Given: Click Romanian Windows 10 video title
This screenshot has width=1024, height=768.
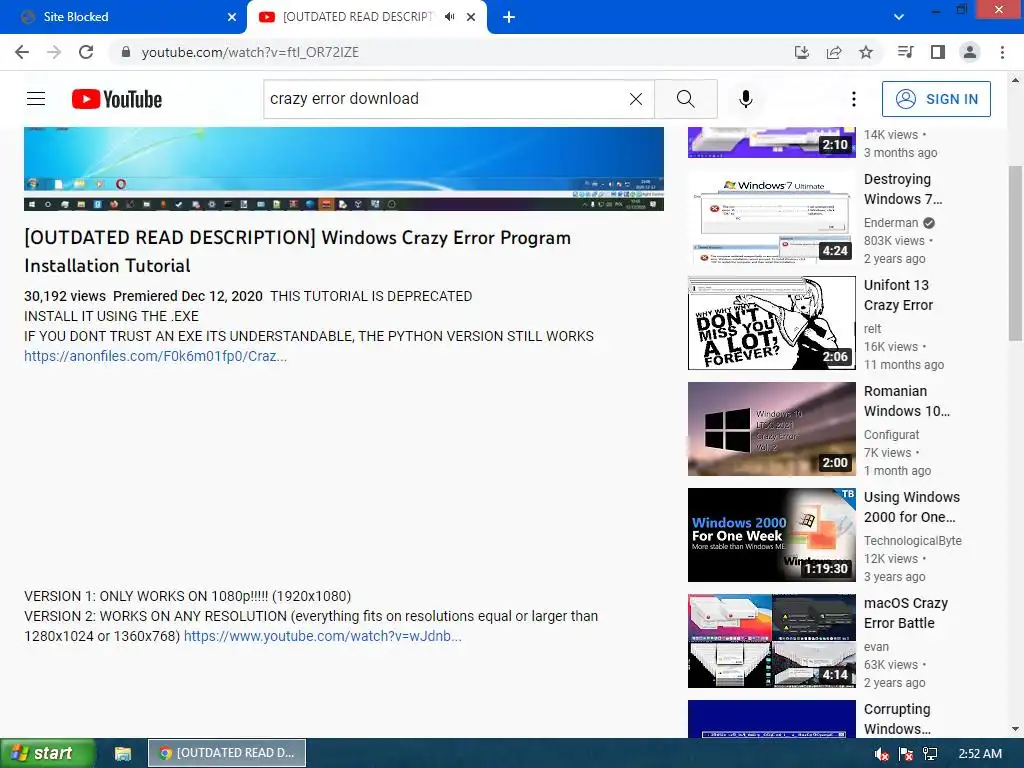Looking at the screenshot, I should (907, 401).
